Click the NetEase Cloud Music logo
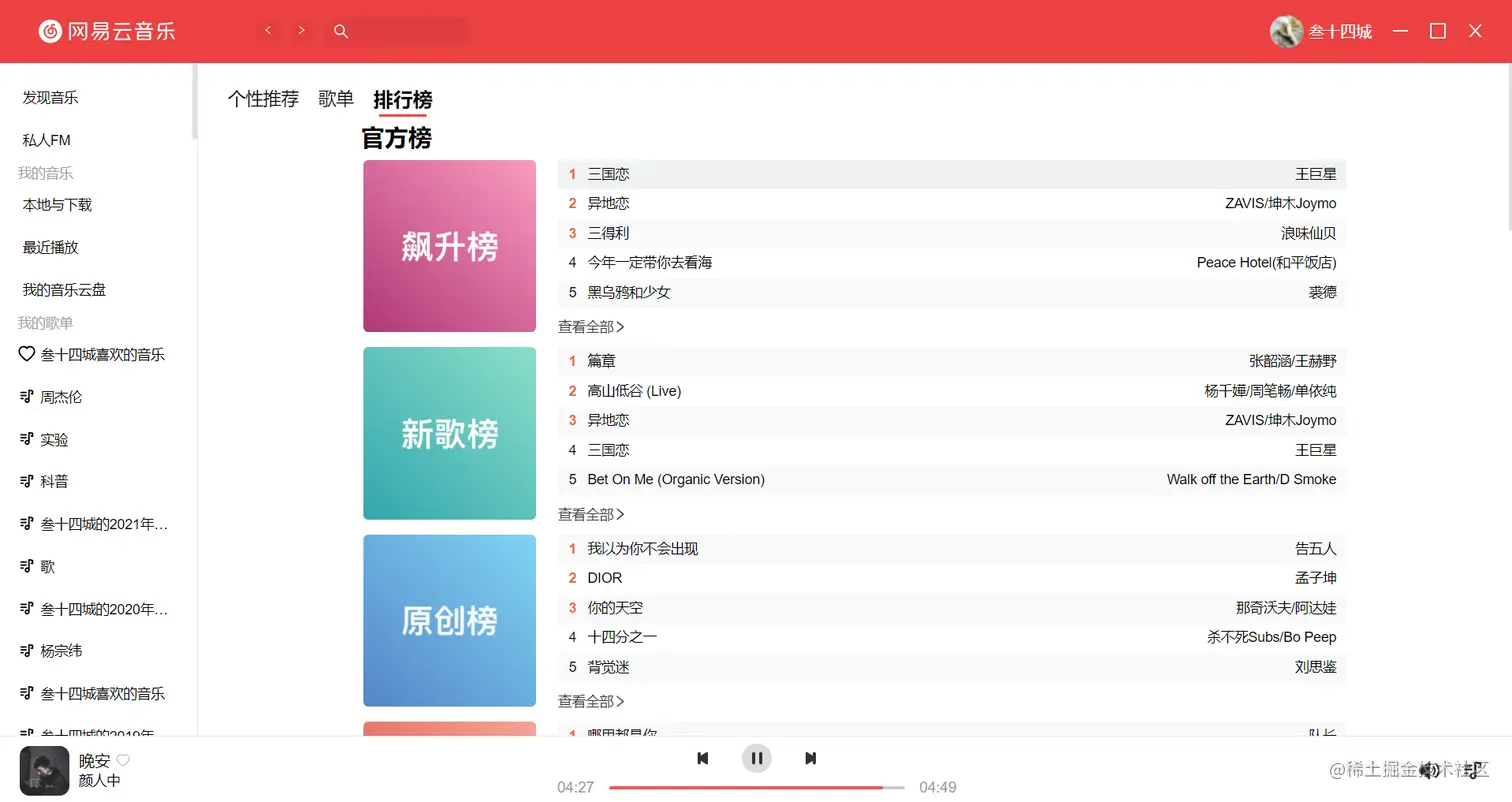 (107, 31)
